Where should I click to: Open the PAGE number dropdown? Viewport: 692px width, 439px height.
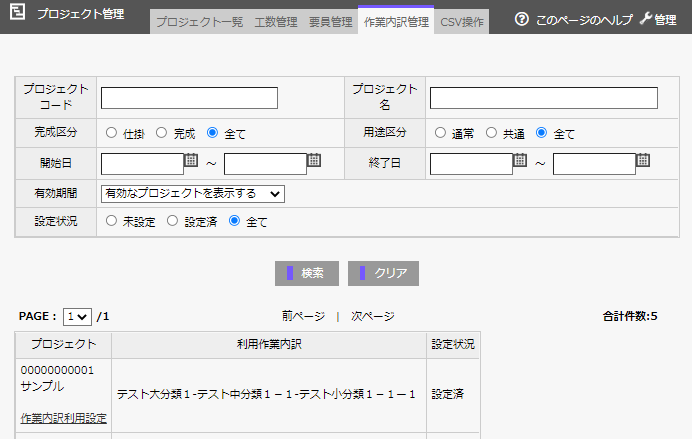click(77, 316)
